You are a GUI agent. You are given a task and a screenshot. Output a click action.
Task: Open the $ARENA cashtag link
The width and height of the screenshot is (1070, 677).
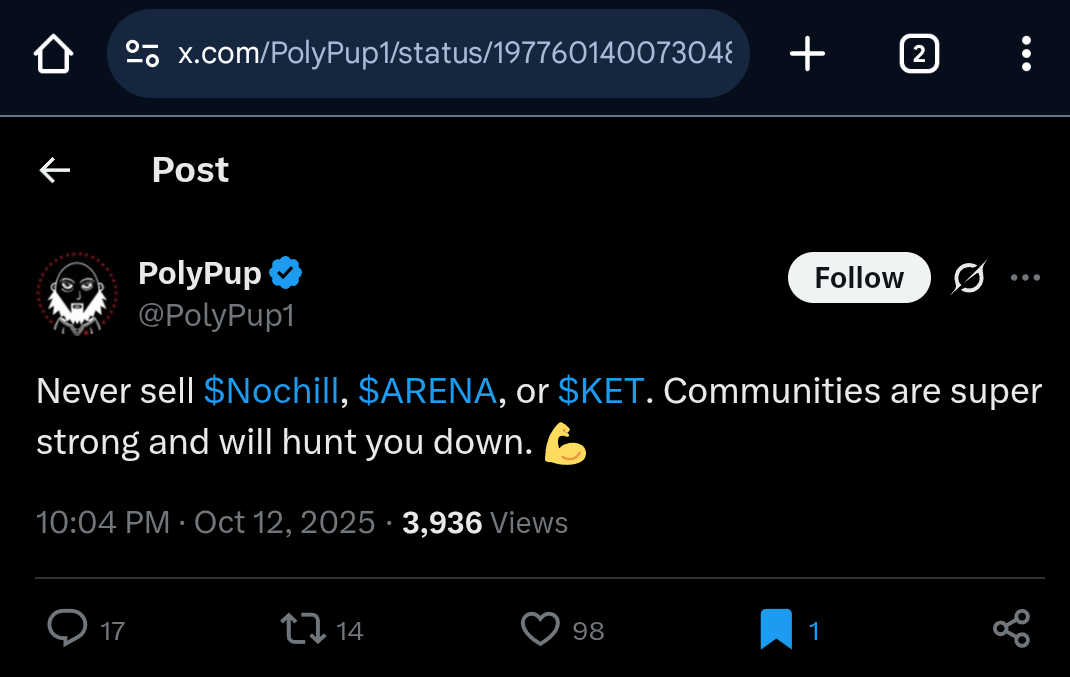(427, 391)
